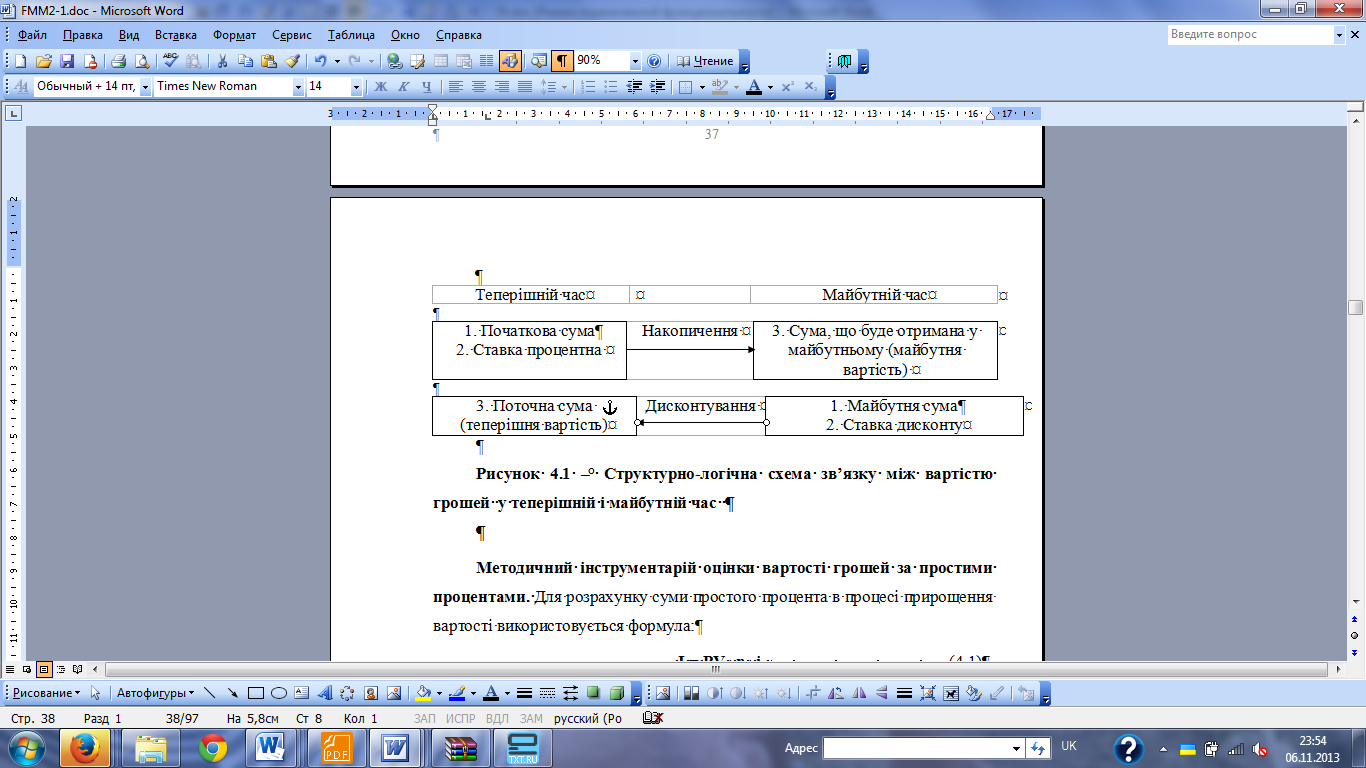This screenshot has height=768, width=1366.
Task: Click the Select Objects pointer tool
Action: (96, 692)
